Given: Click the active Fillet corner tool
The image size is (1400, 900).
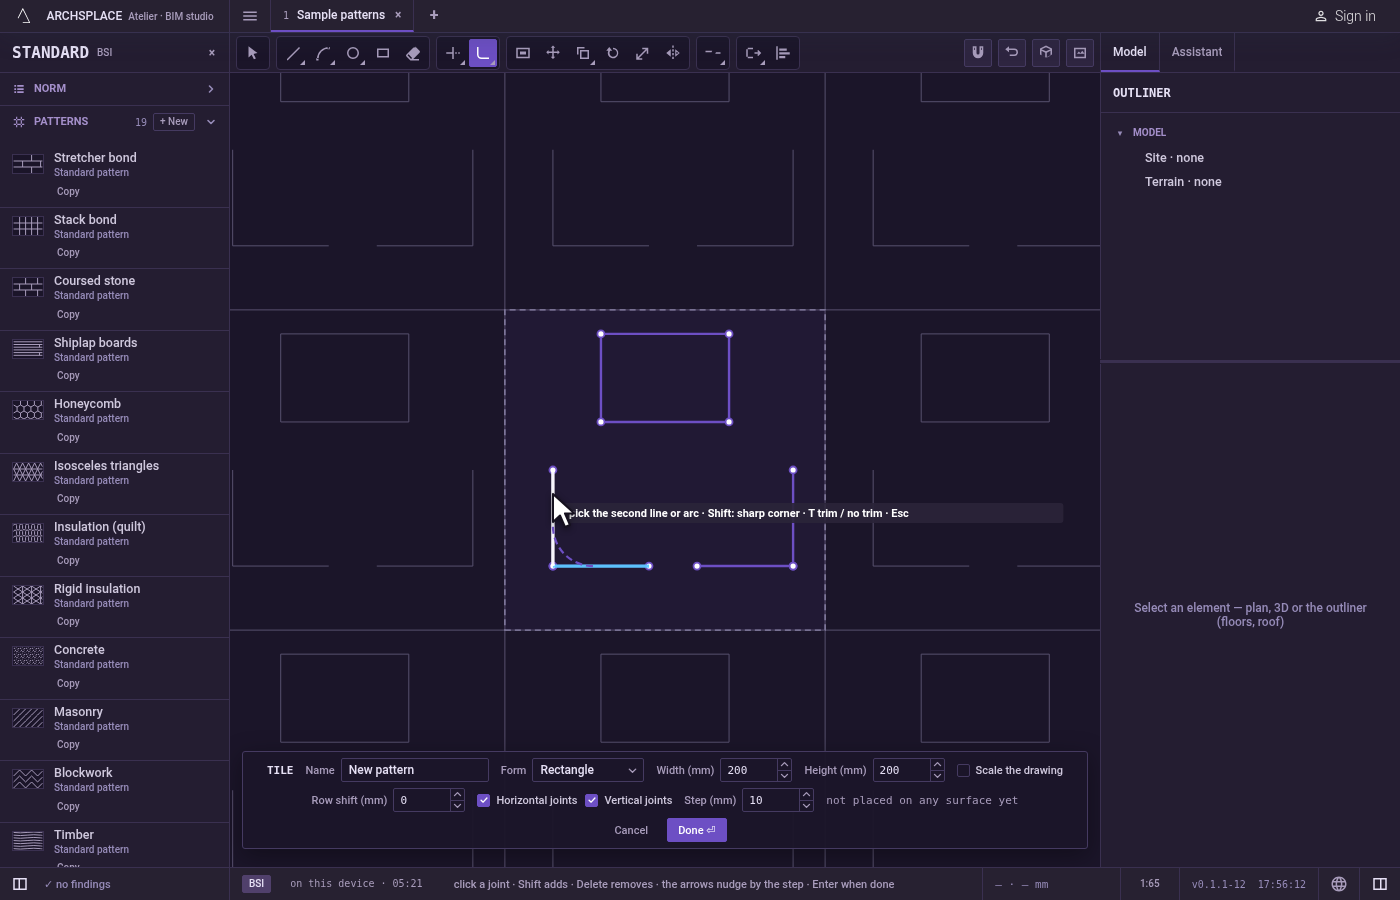Looking at the screenshot, I should click(483, 53).
